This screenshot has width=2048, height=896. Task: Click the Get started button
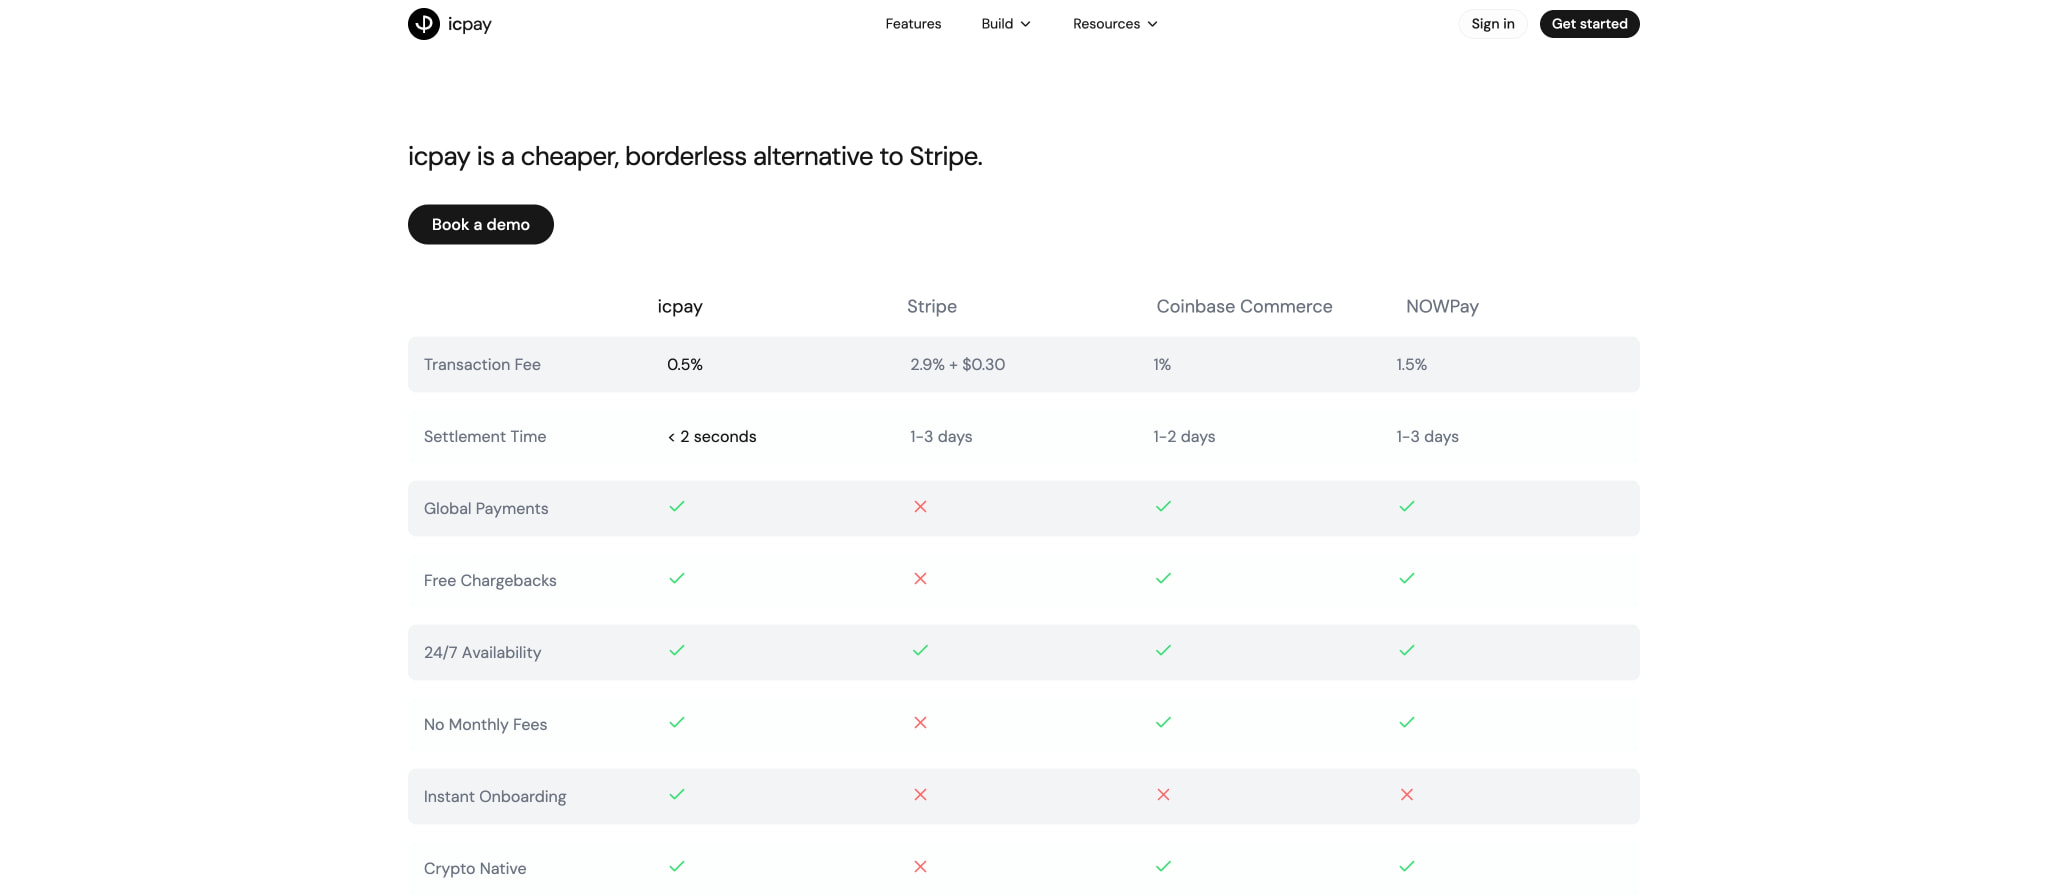click(x=1589, y=24)
